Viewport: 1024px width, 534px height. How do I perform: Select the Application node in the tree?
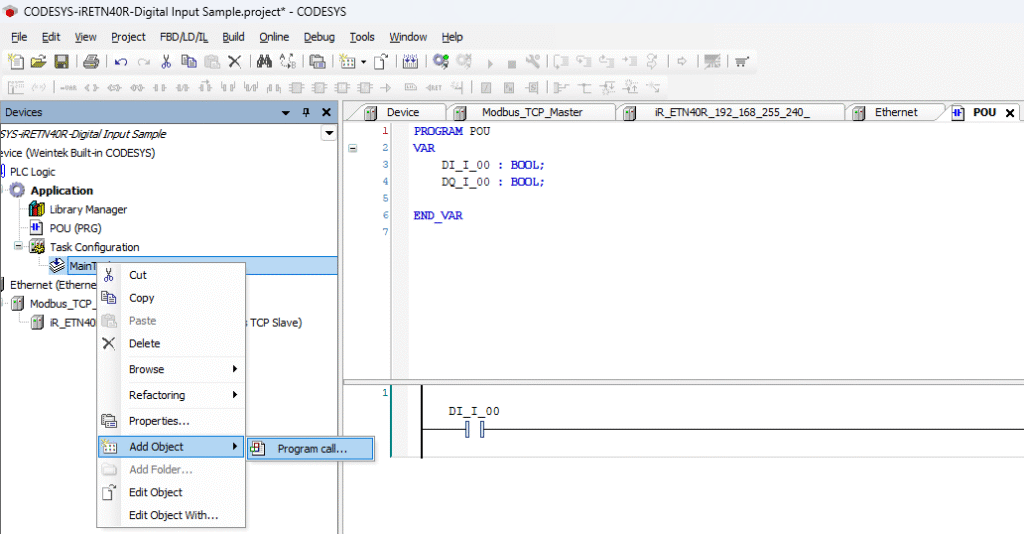(61, 191)
